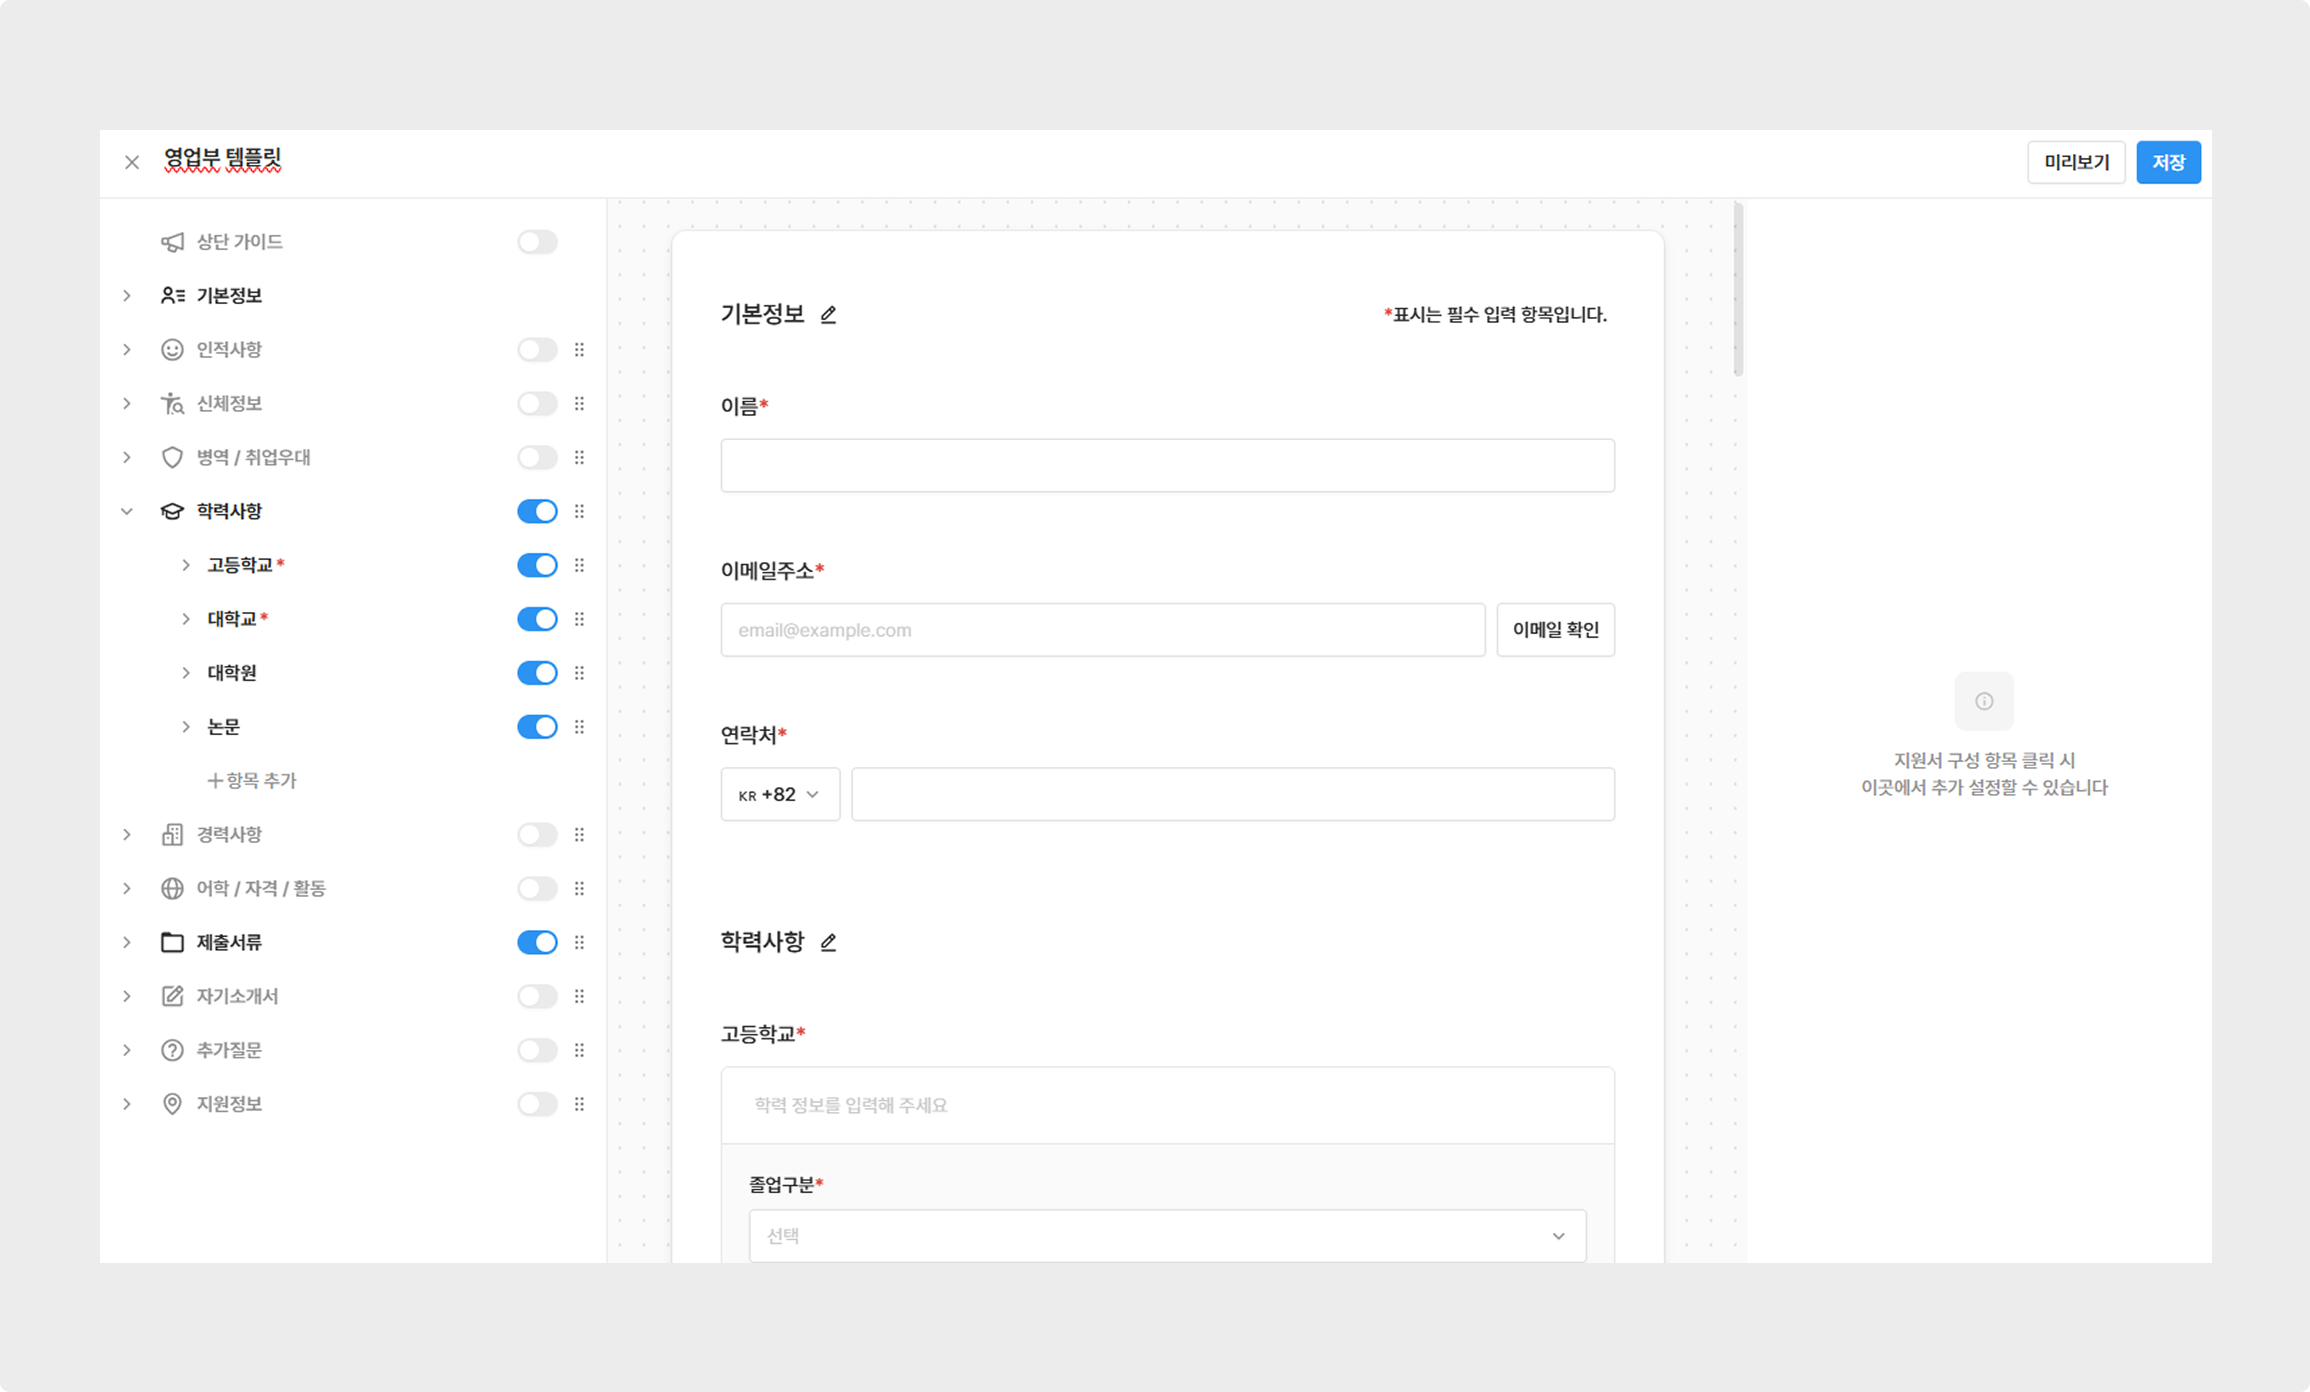Close the 영업부 템플릿 editor with the X

(132, 162)
